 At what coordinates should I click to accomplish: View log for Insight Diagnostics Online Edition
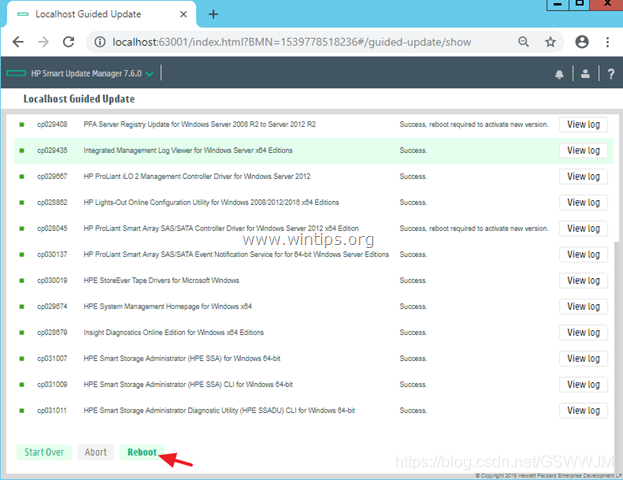[x=583, y=333]
